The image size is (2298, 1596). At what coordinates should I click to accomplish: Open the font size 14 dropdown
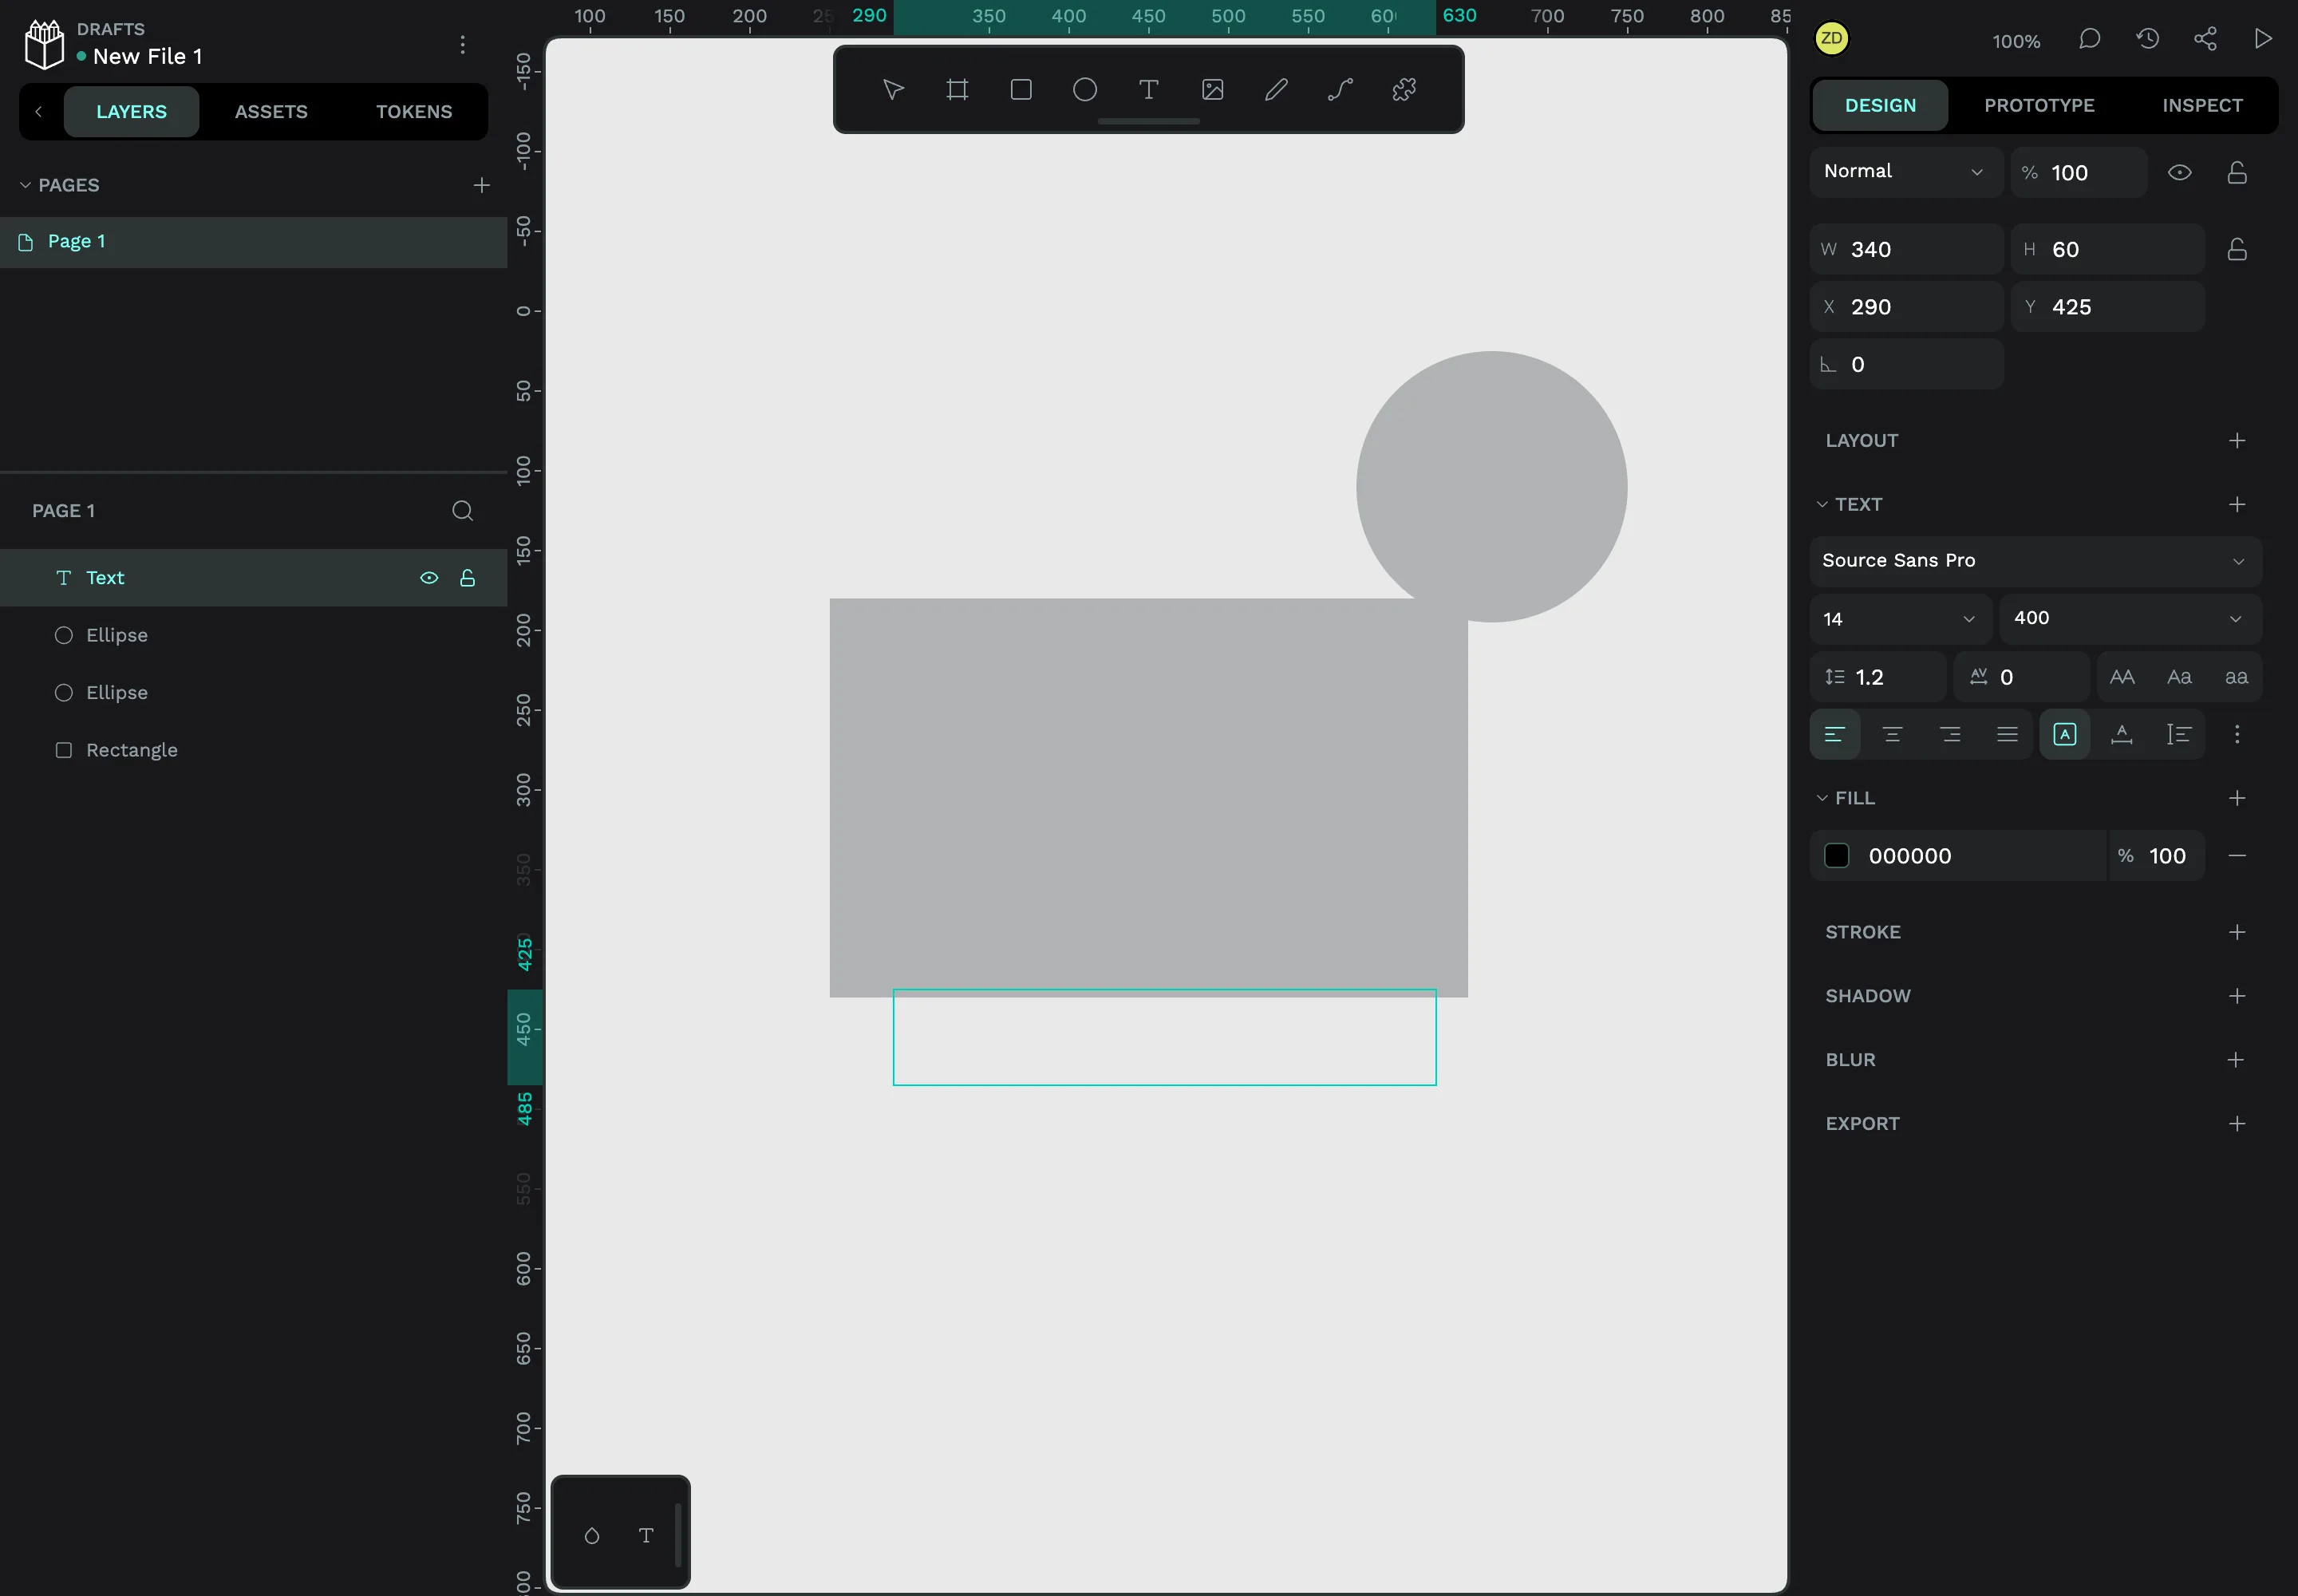1900,619
